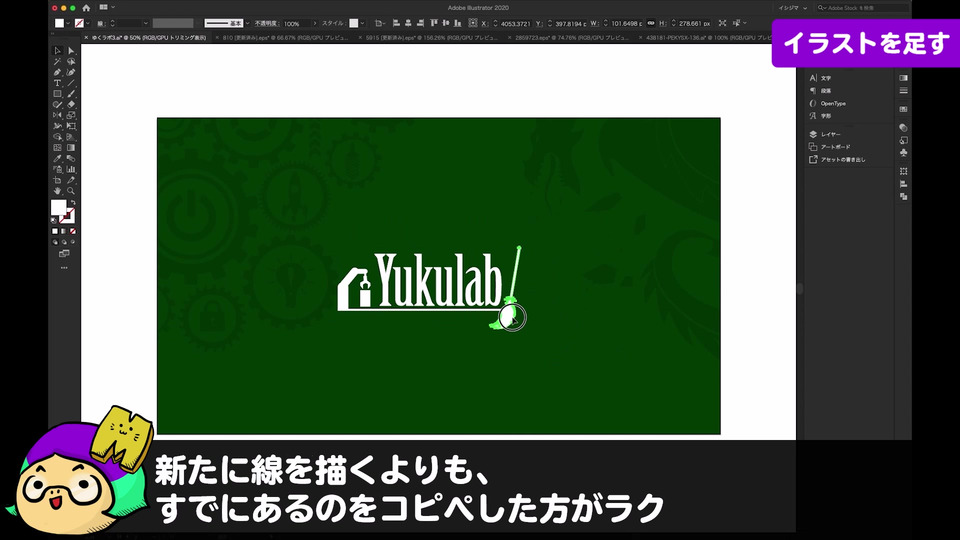Open the 段落 (Paragraph) panel

coord(820,91)
